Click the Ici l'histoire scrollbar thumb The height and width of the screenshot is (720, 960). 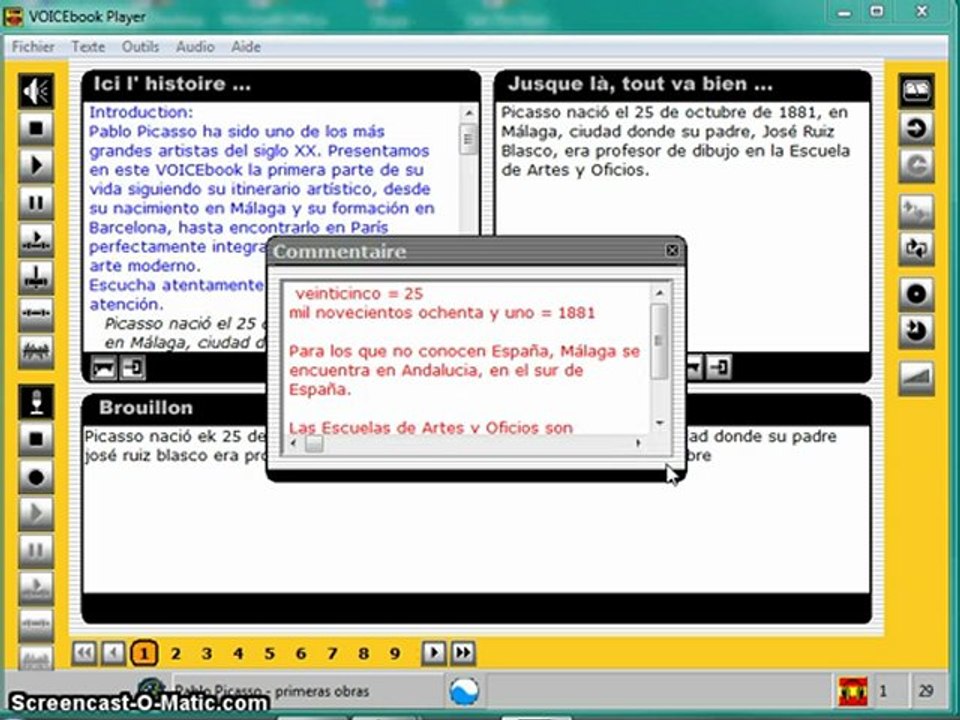tap(468, 139)
